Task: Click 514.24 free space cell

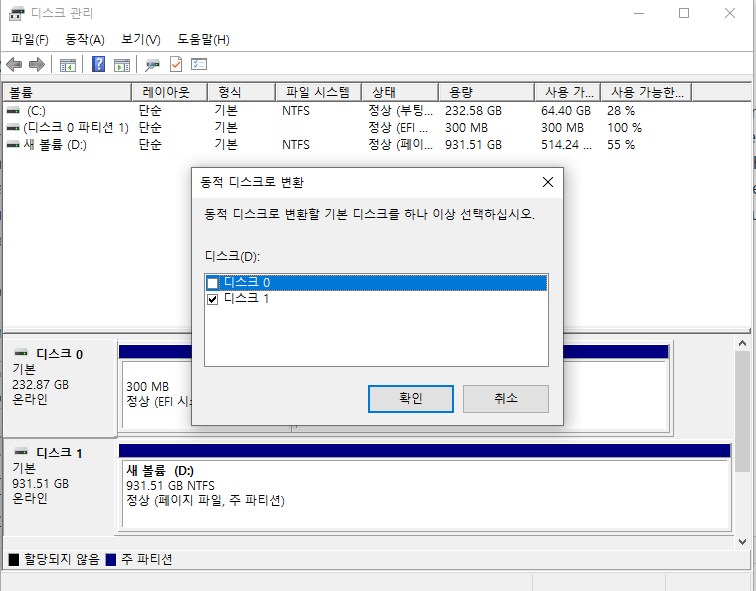Action: (566, 145)
